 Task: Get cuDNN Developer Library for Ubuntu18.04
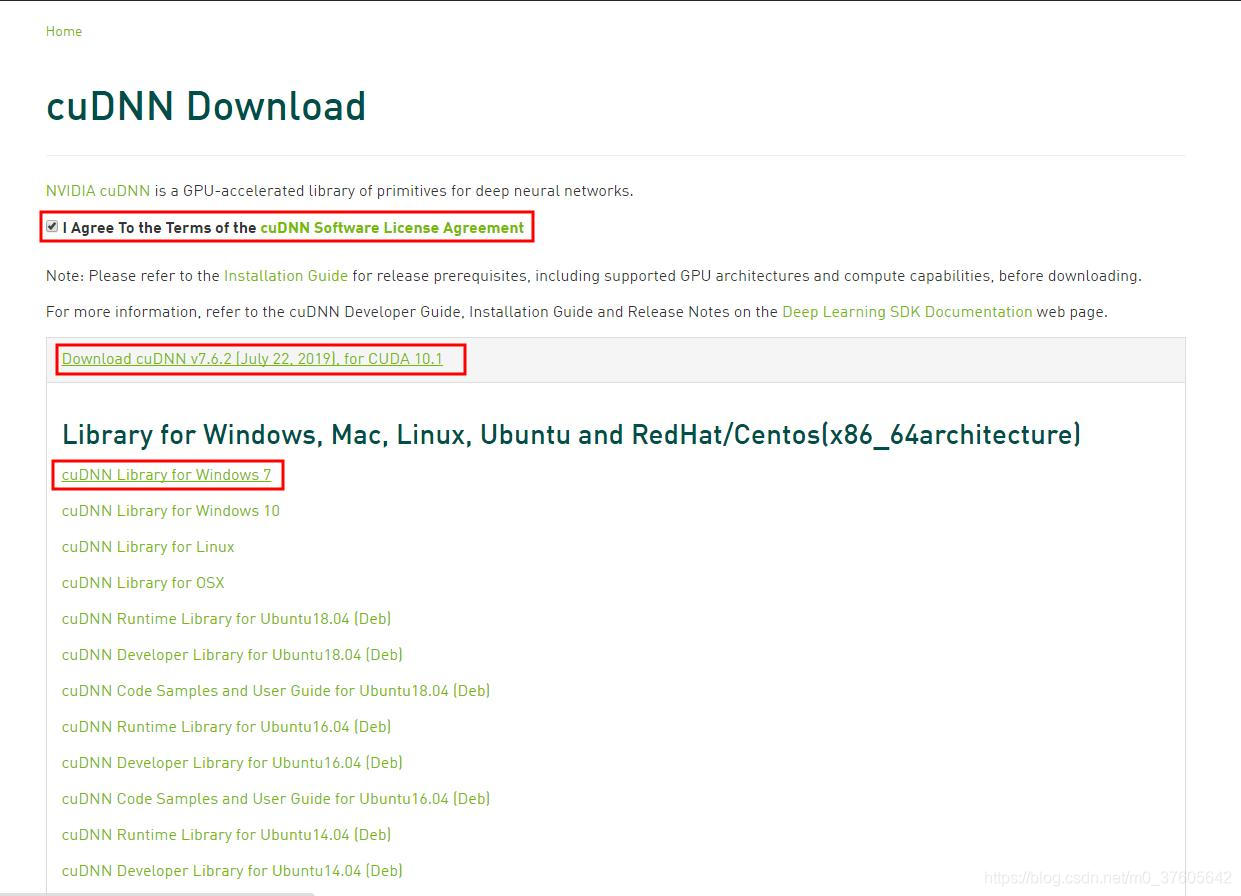click(232, 654)
